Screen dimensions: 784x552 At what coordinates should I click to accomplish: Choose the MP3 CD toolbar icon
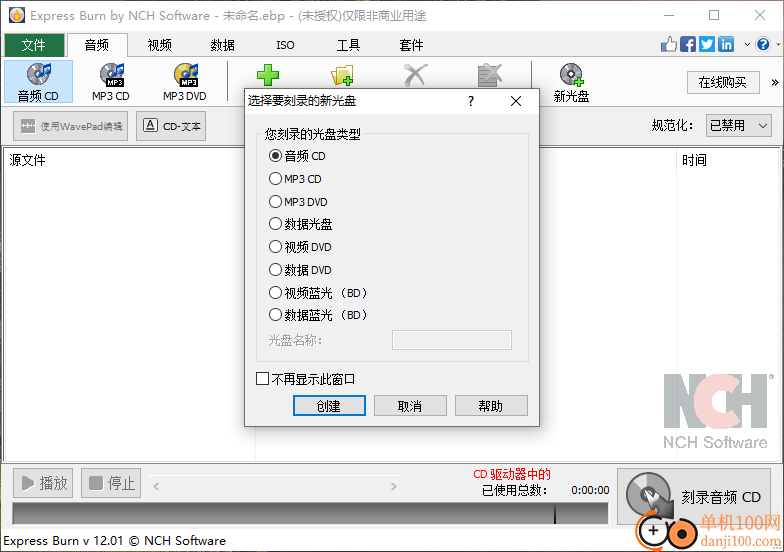pos(111,82)
